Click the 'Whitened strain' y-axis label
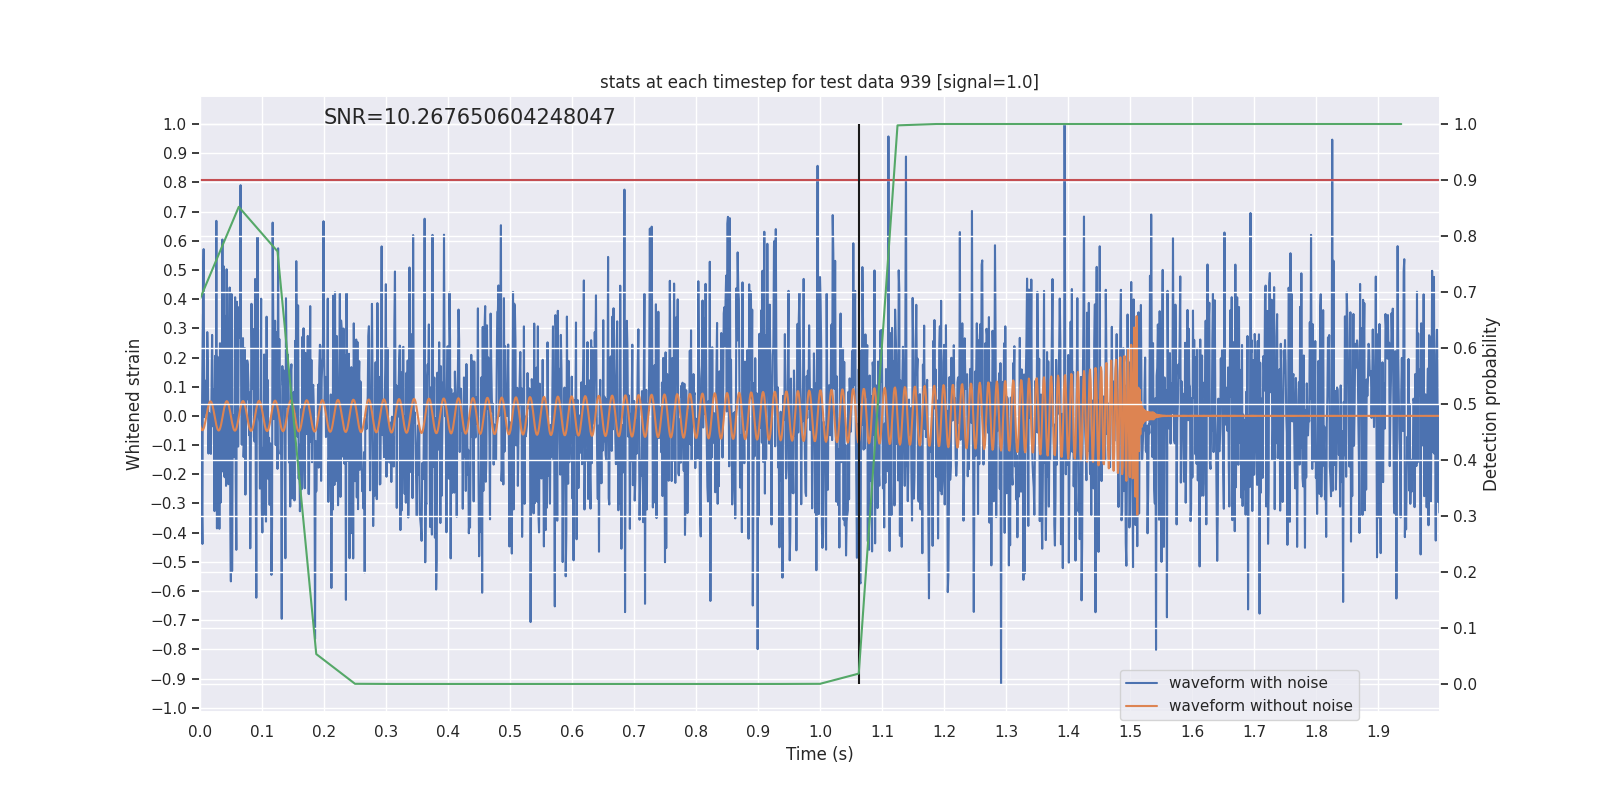The width and height of the screenshot is (1600, 800). [x=134, y=404]
